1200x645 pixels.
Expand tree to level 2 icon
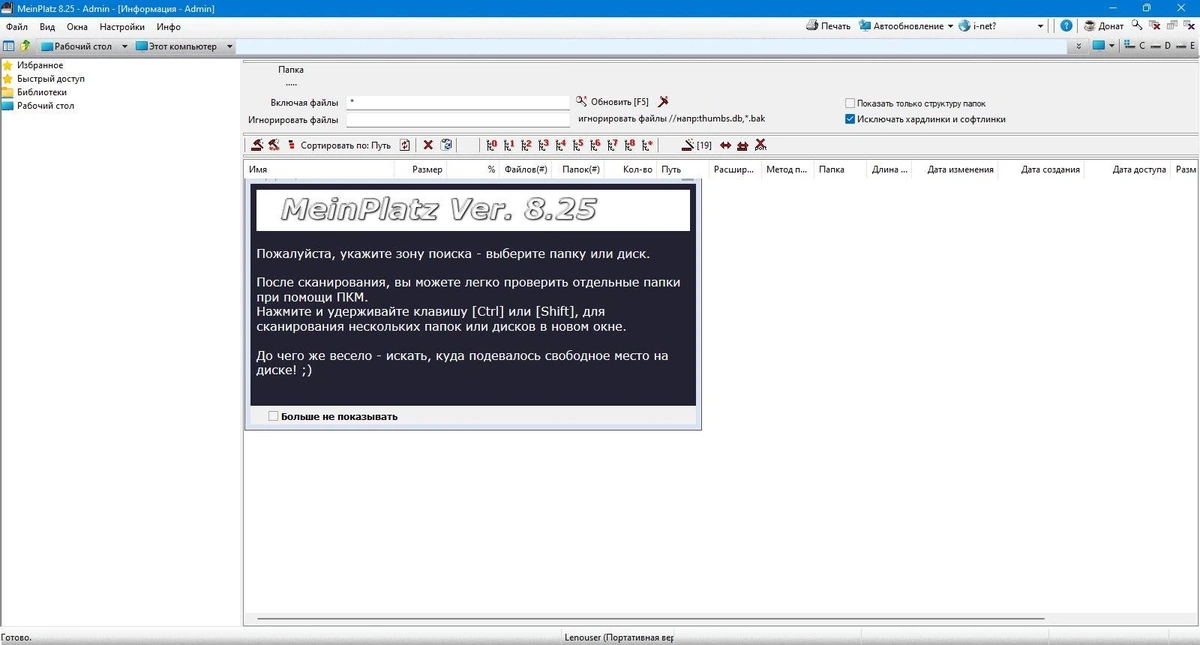point(526,145)
